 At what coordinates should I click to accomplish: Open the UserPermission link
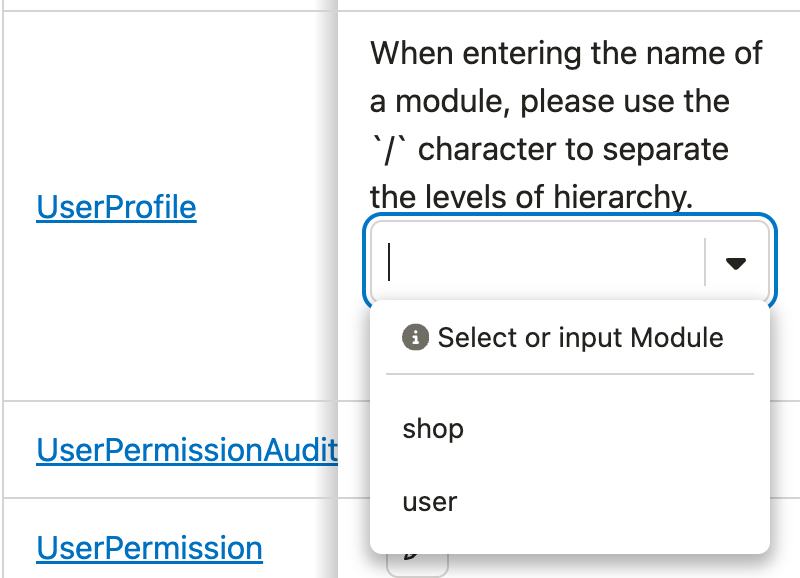[149, 548]
